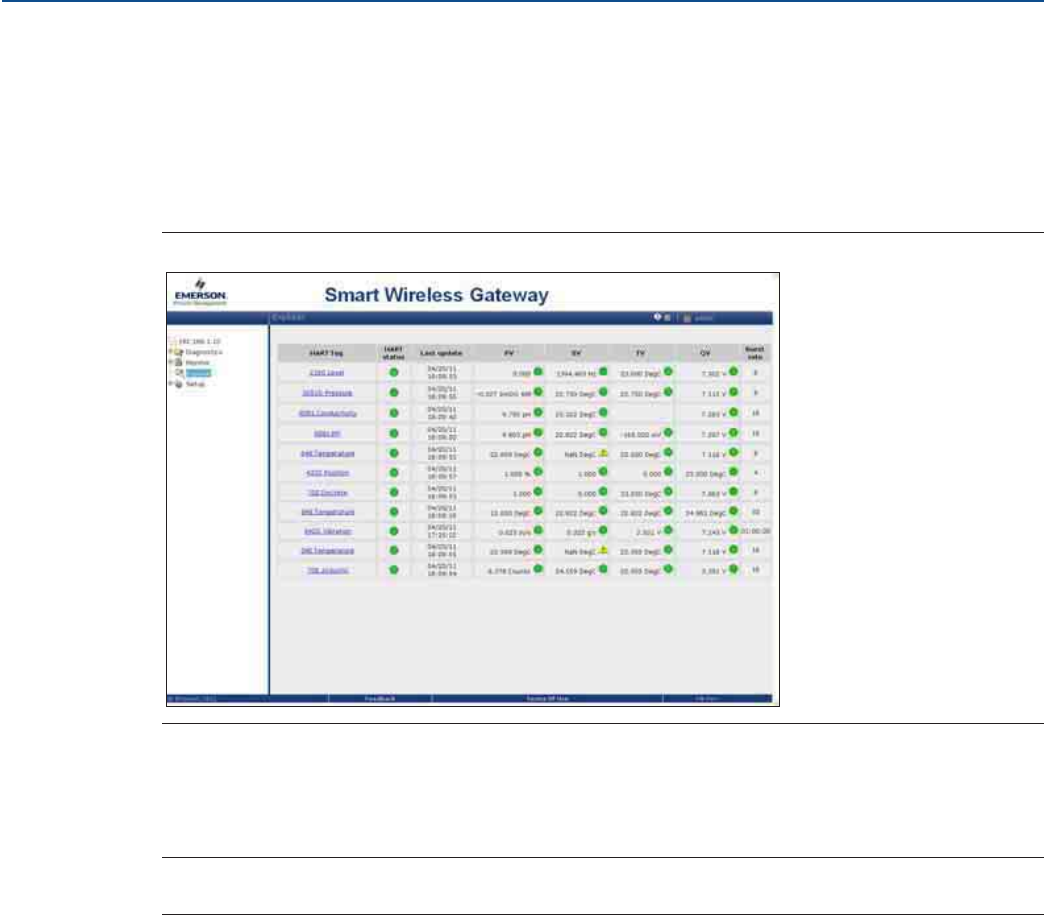This screenshot has width=1044, height=921.
Task: Click the HART status indicator for 702 Discrete
Action: 393,492
